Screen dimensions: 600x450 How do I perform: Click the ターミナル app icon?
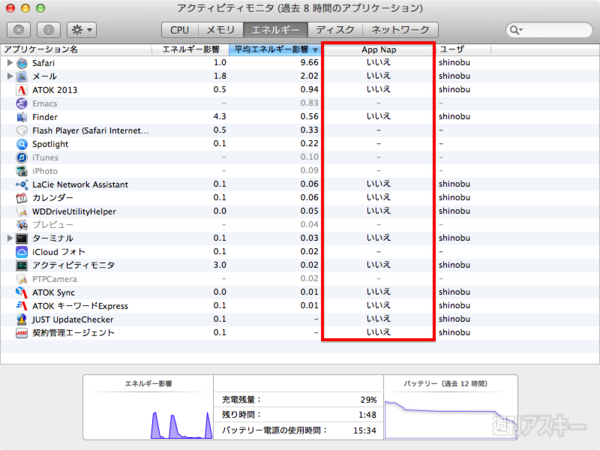click(x=22, y=238)
